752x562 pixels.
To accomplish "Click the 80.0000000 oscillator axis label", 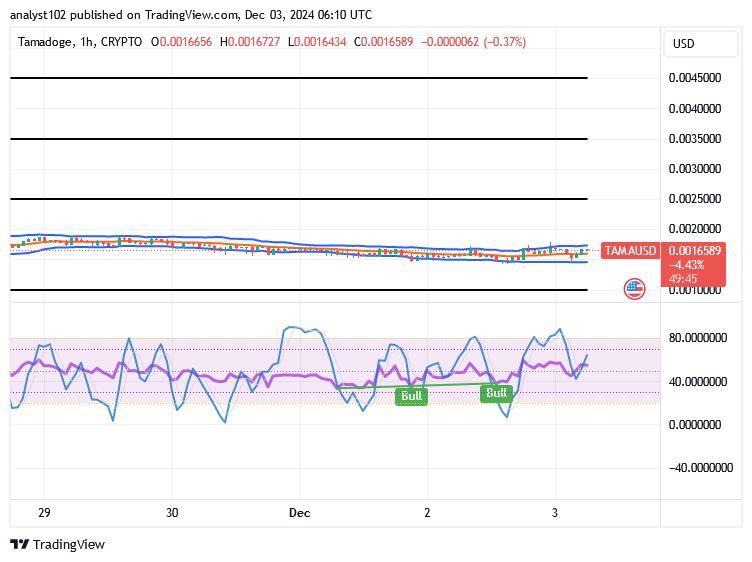I will pyautogui.click(x=698, y=338).
